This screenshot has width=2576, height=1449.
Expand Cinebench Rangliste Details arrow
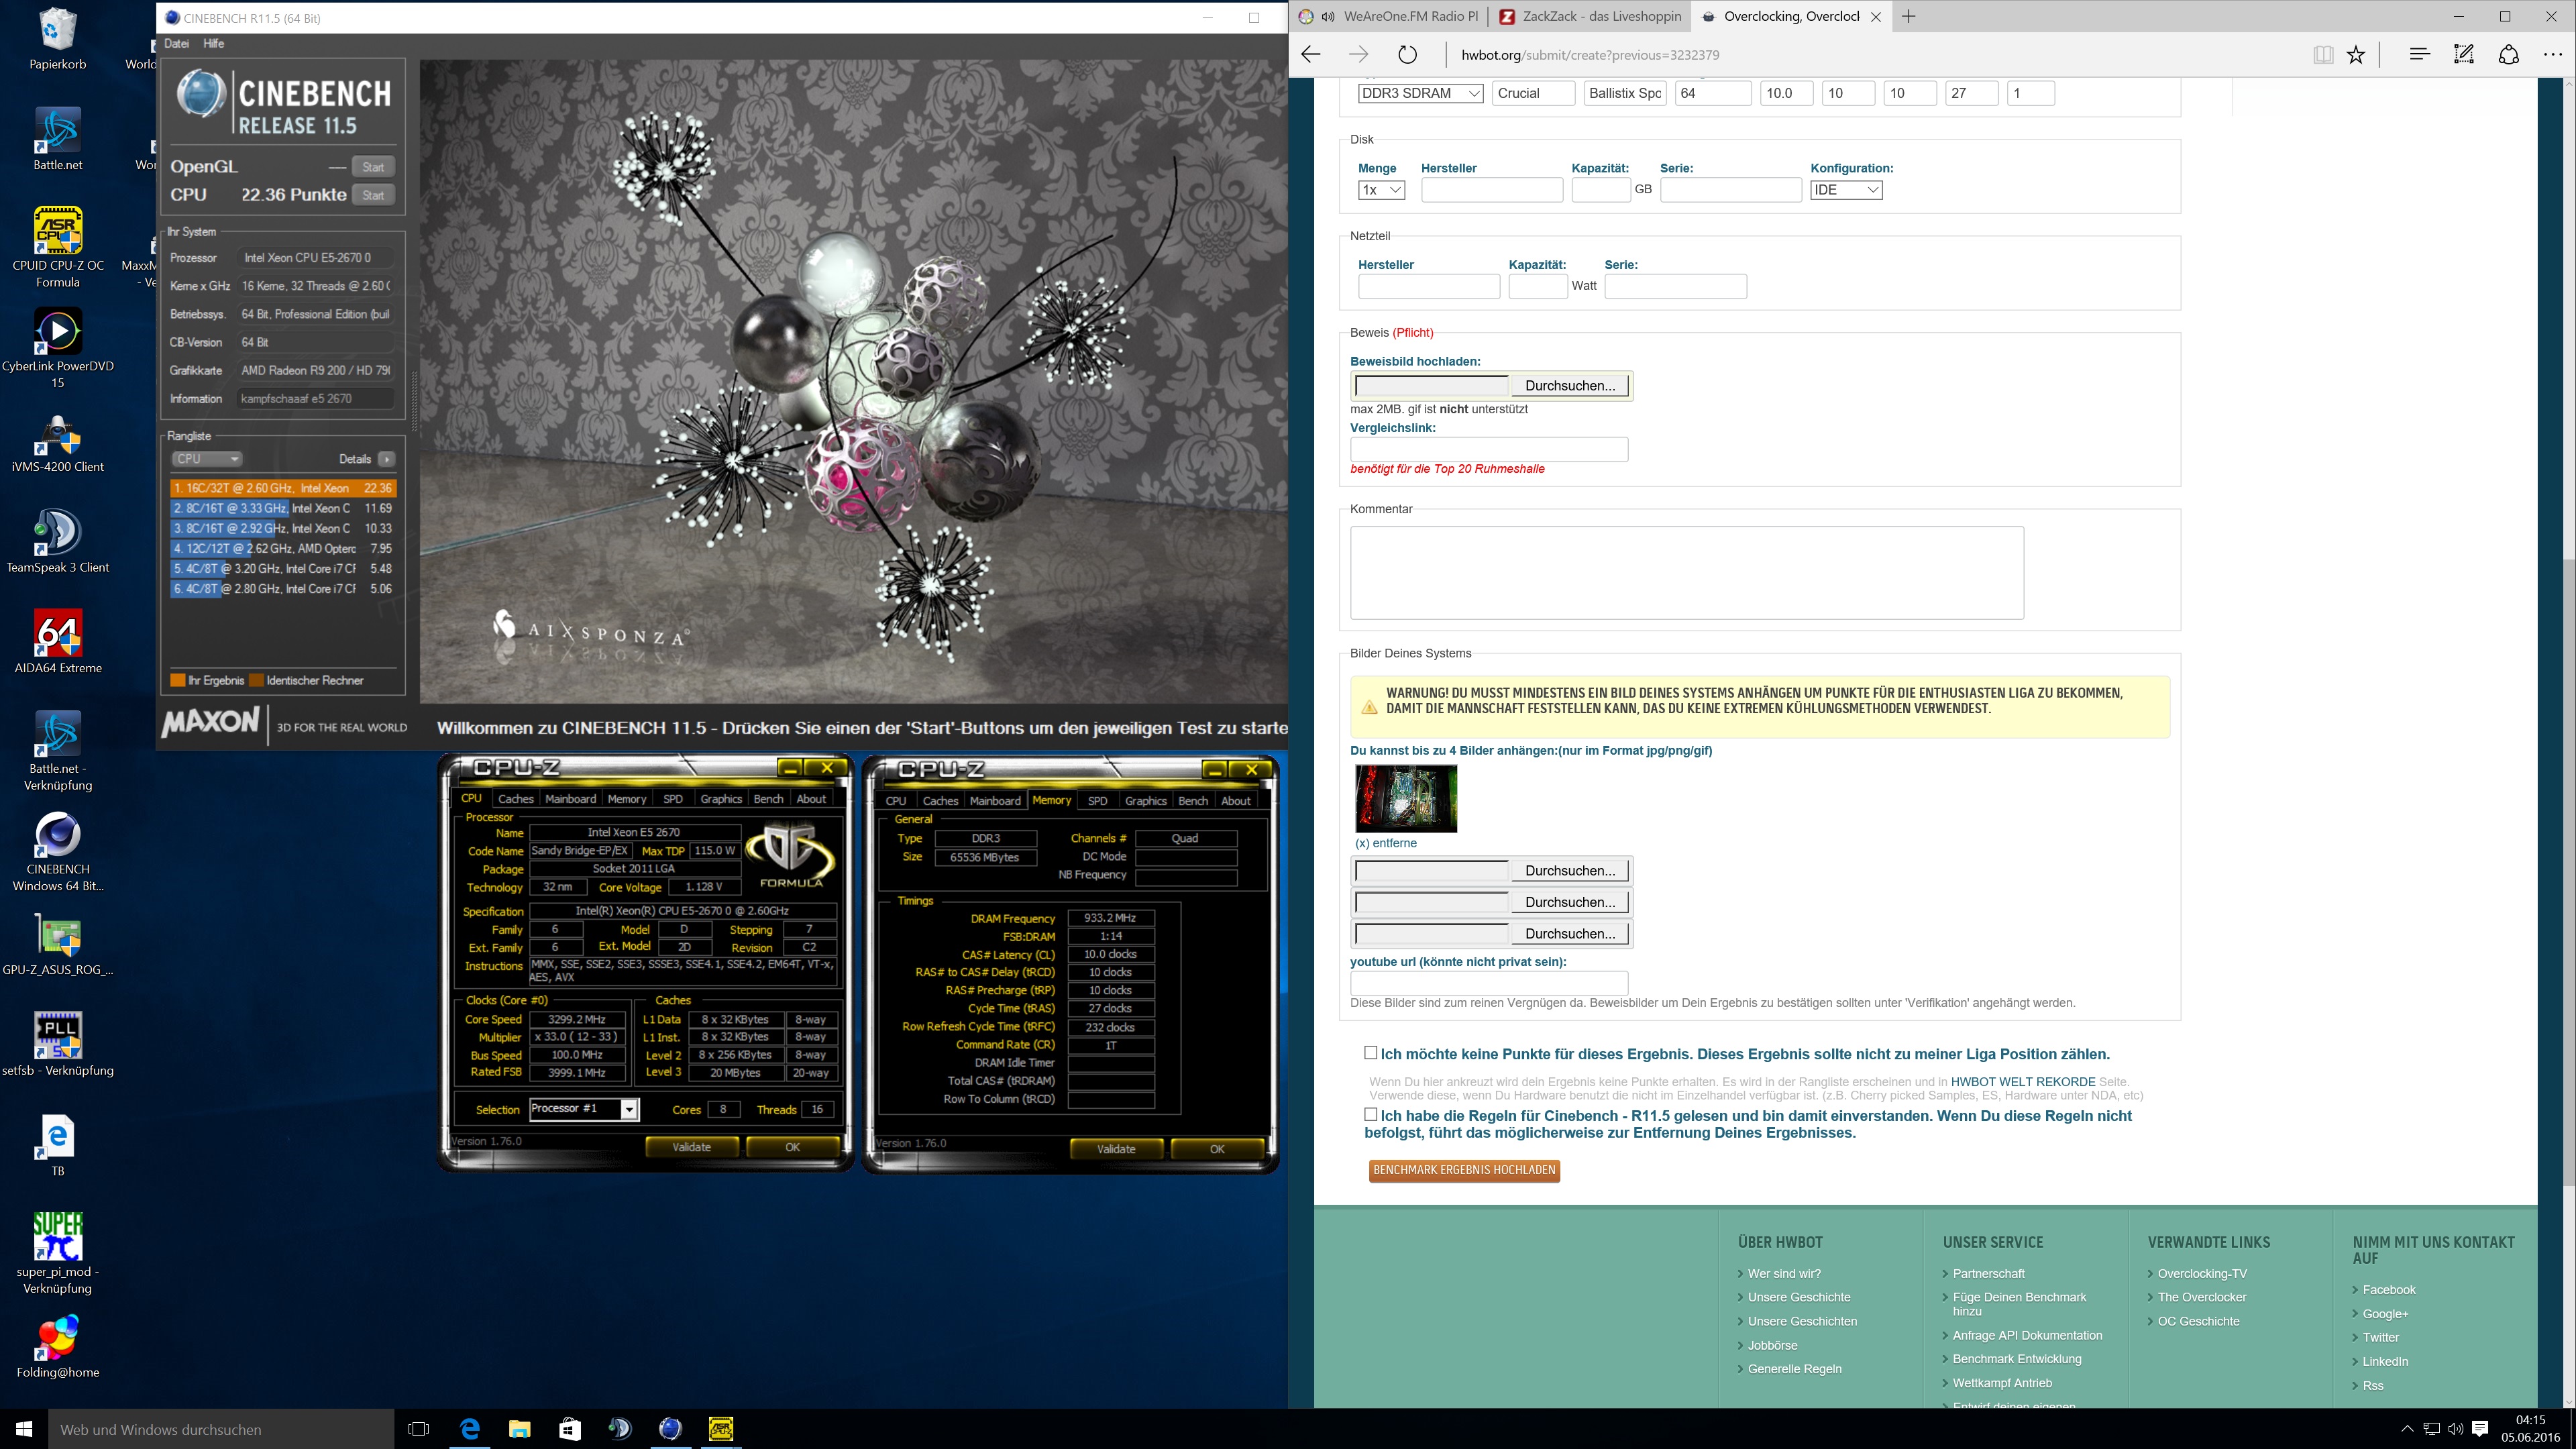pyautogui.click(x=387, y=459)
